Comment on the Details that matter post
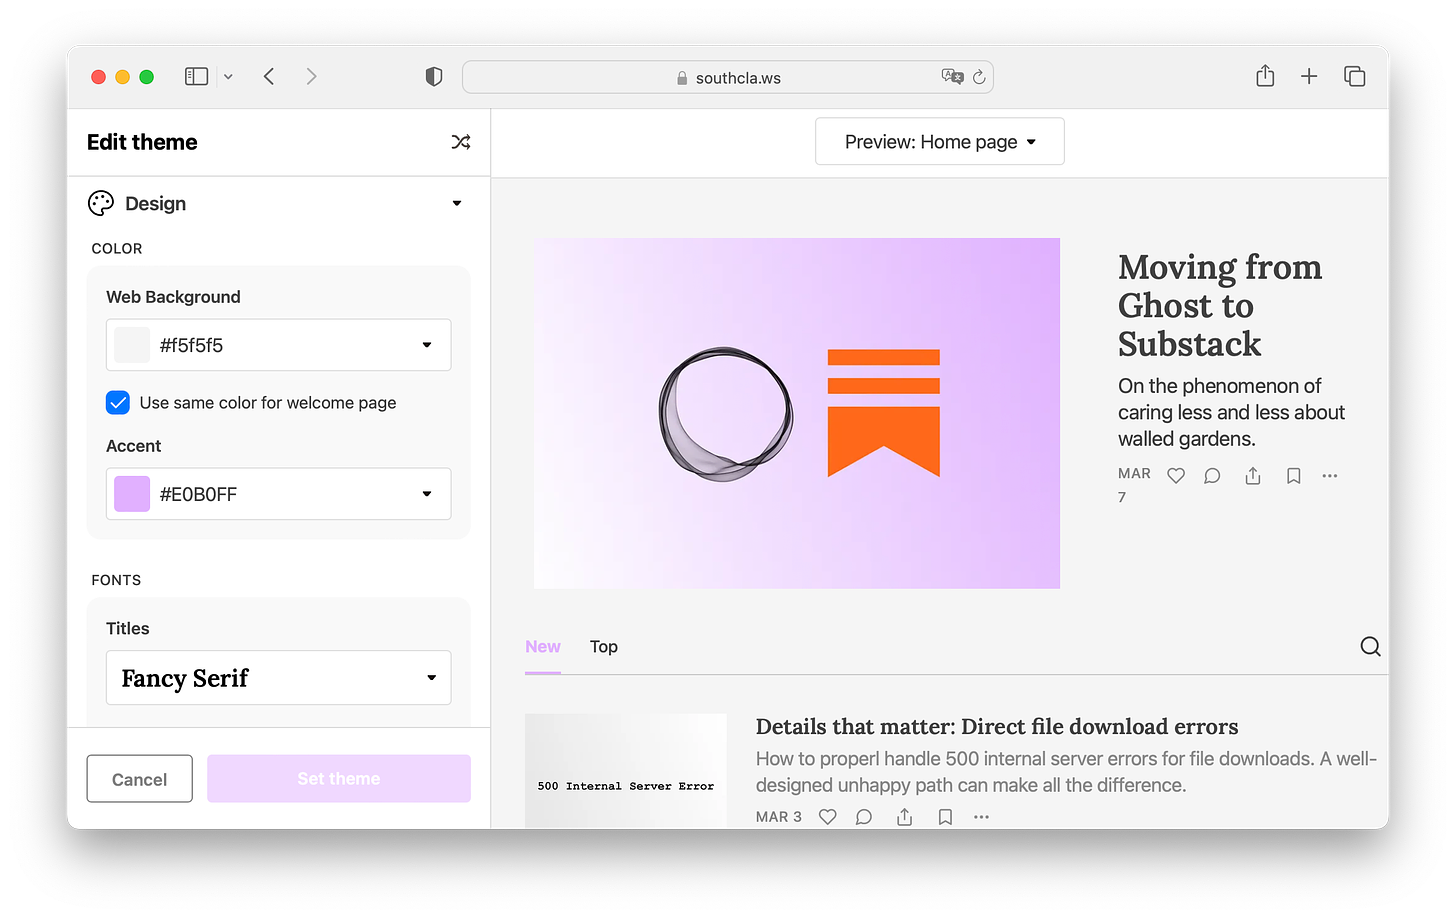Image resolution: width=1456 pixels, height=918 pixels. [x=864, y=817]
